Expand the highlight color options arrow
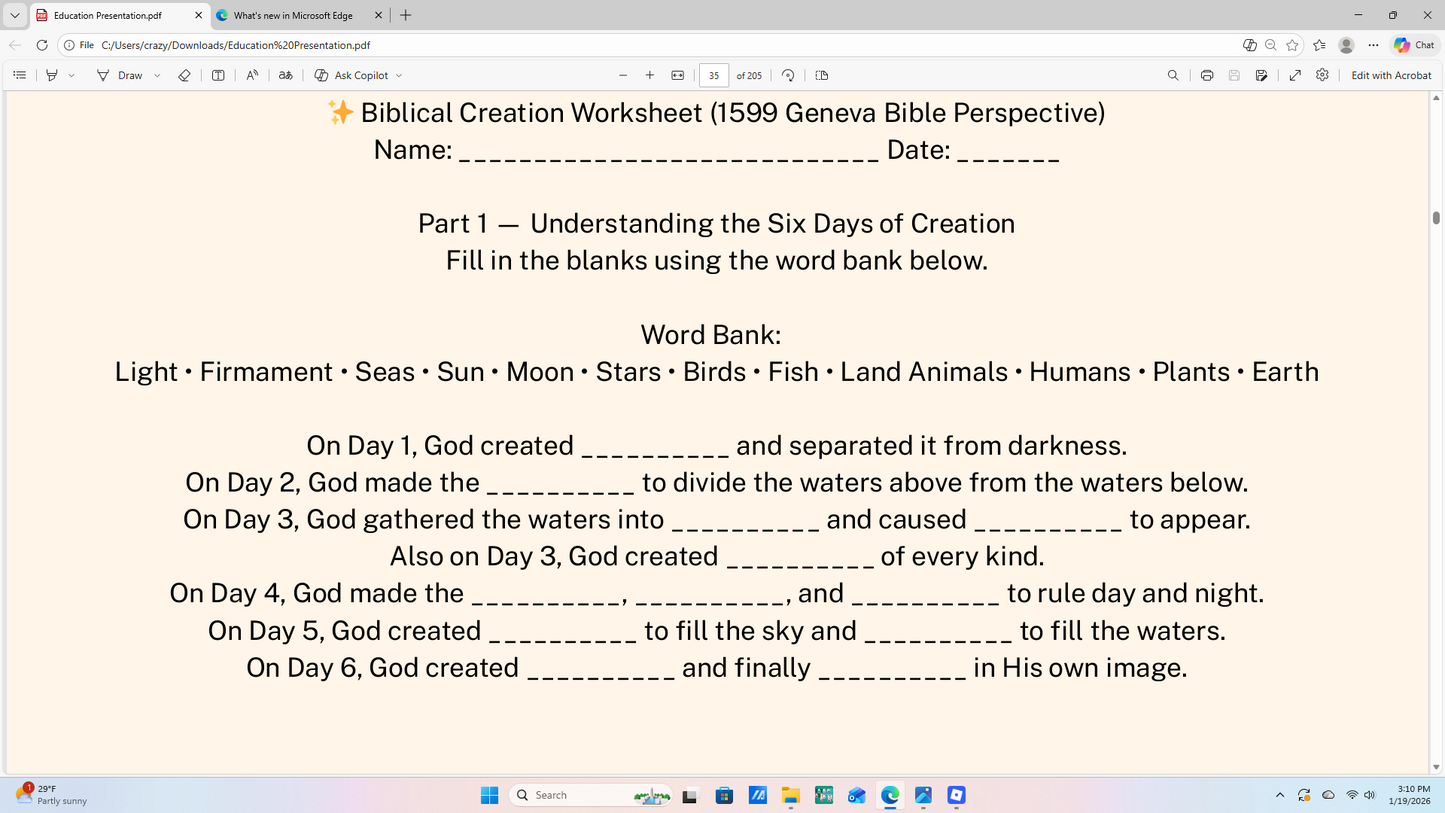Viewport: 1445px width, 813px height. pos(71,75)
